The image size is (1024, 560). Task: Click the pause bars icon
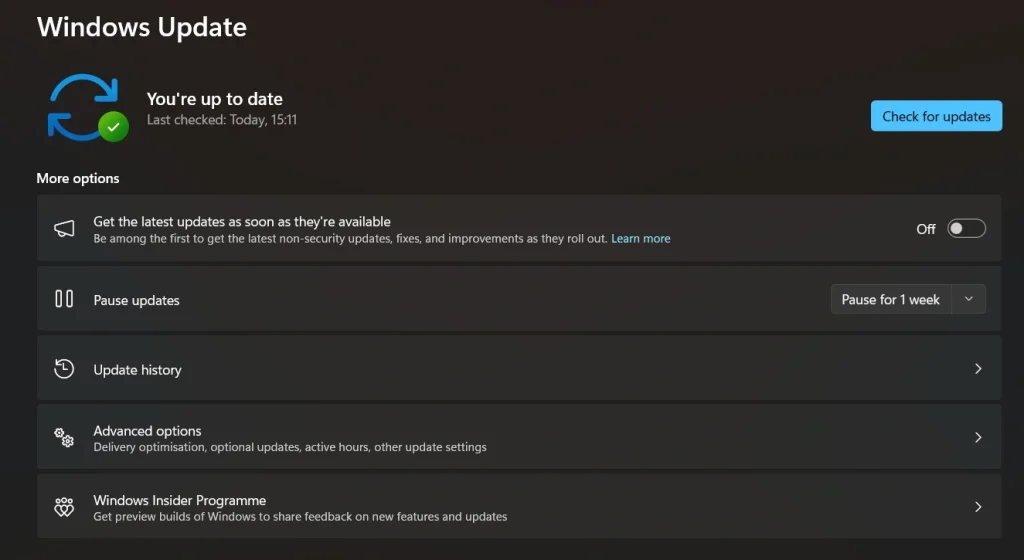pyautogui.click(x=64, y=299)
